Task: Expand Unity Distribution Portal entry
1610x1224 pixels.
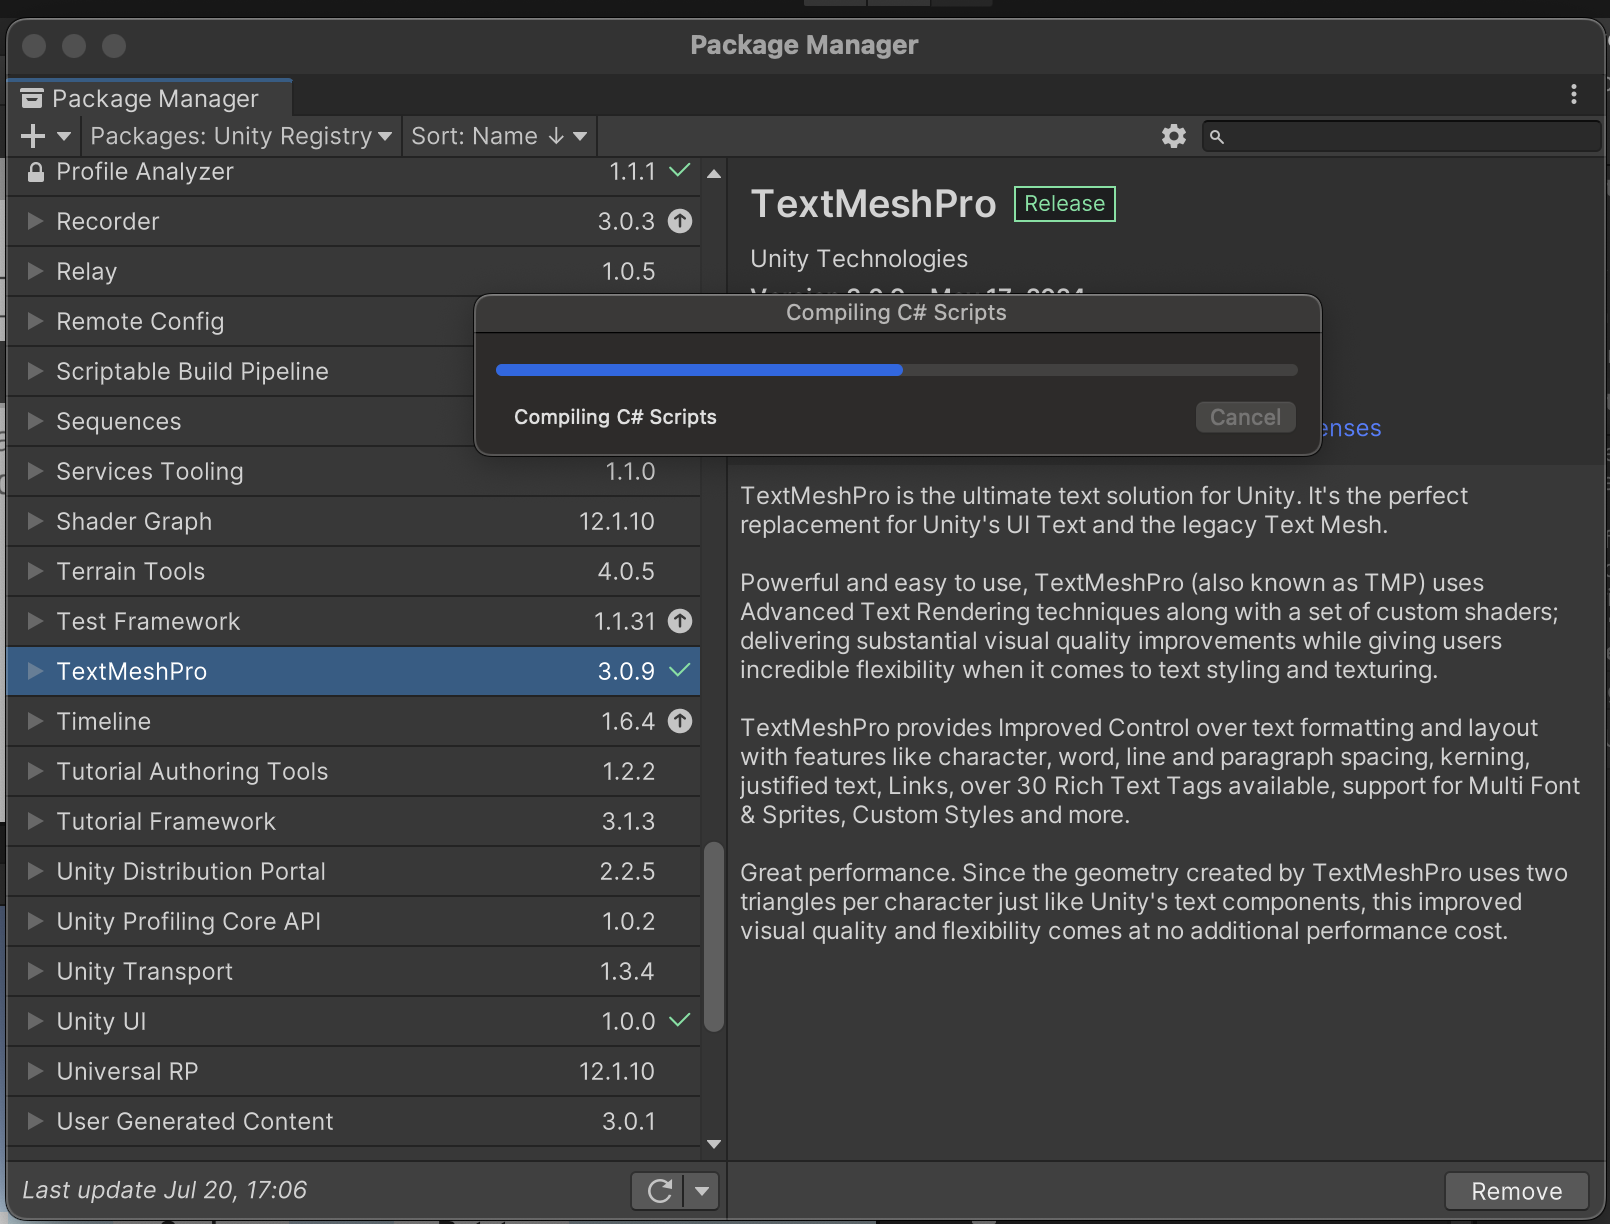Action: click(35, 871)
